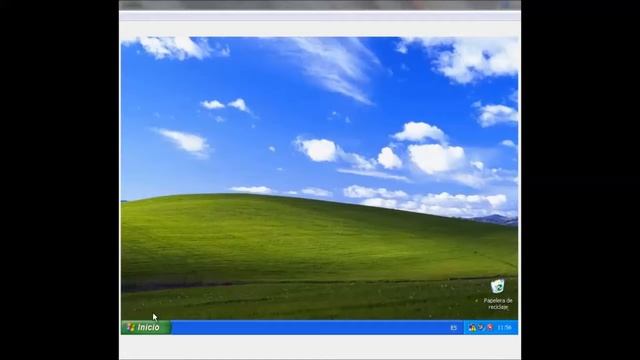Screen dimensions: 640x360
Task: Open the Papelera de reciclaje icon
Action: 498,294
